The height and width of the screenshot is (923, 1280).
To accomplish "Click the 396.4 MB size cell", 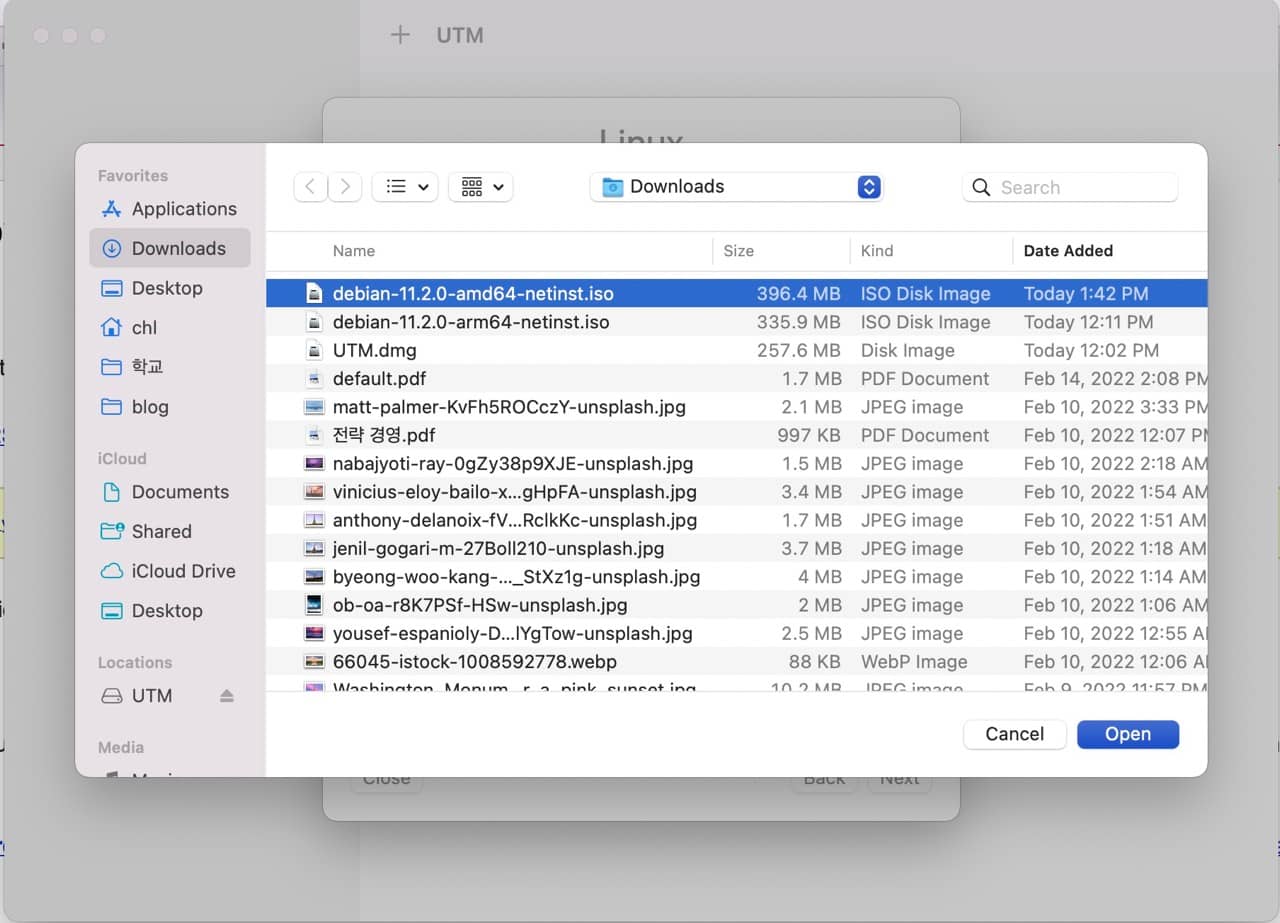I will pos(798,294).
